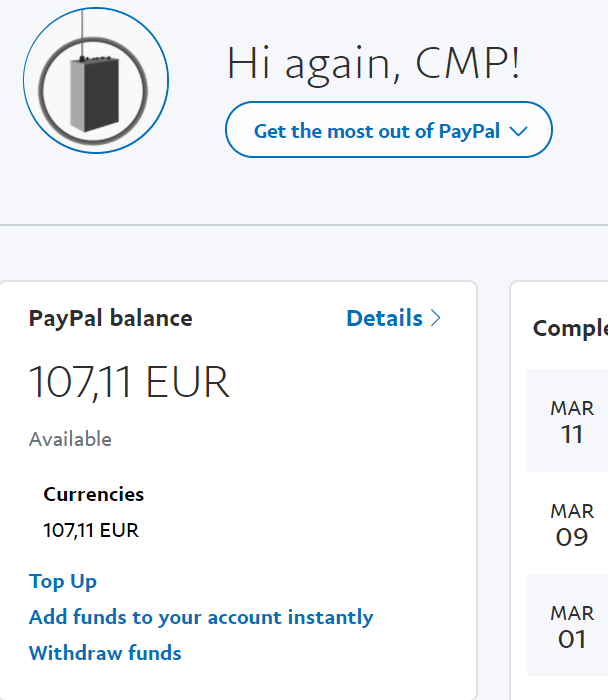Open the balance Details link

384,318
